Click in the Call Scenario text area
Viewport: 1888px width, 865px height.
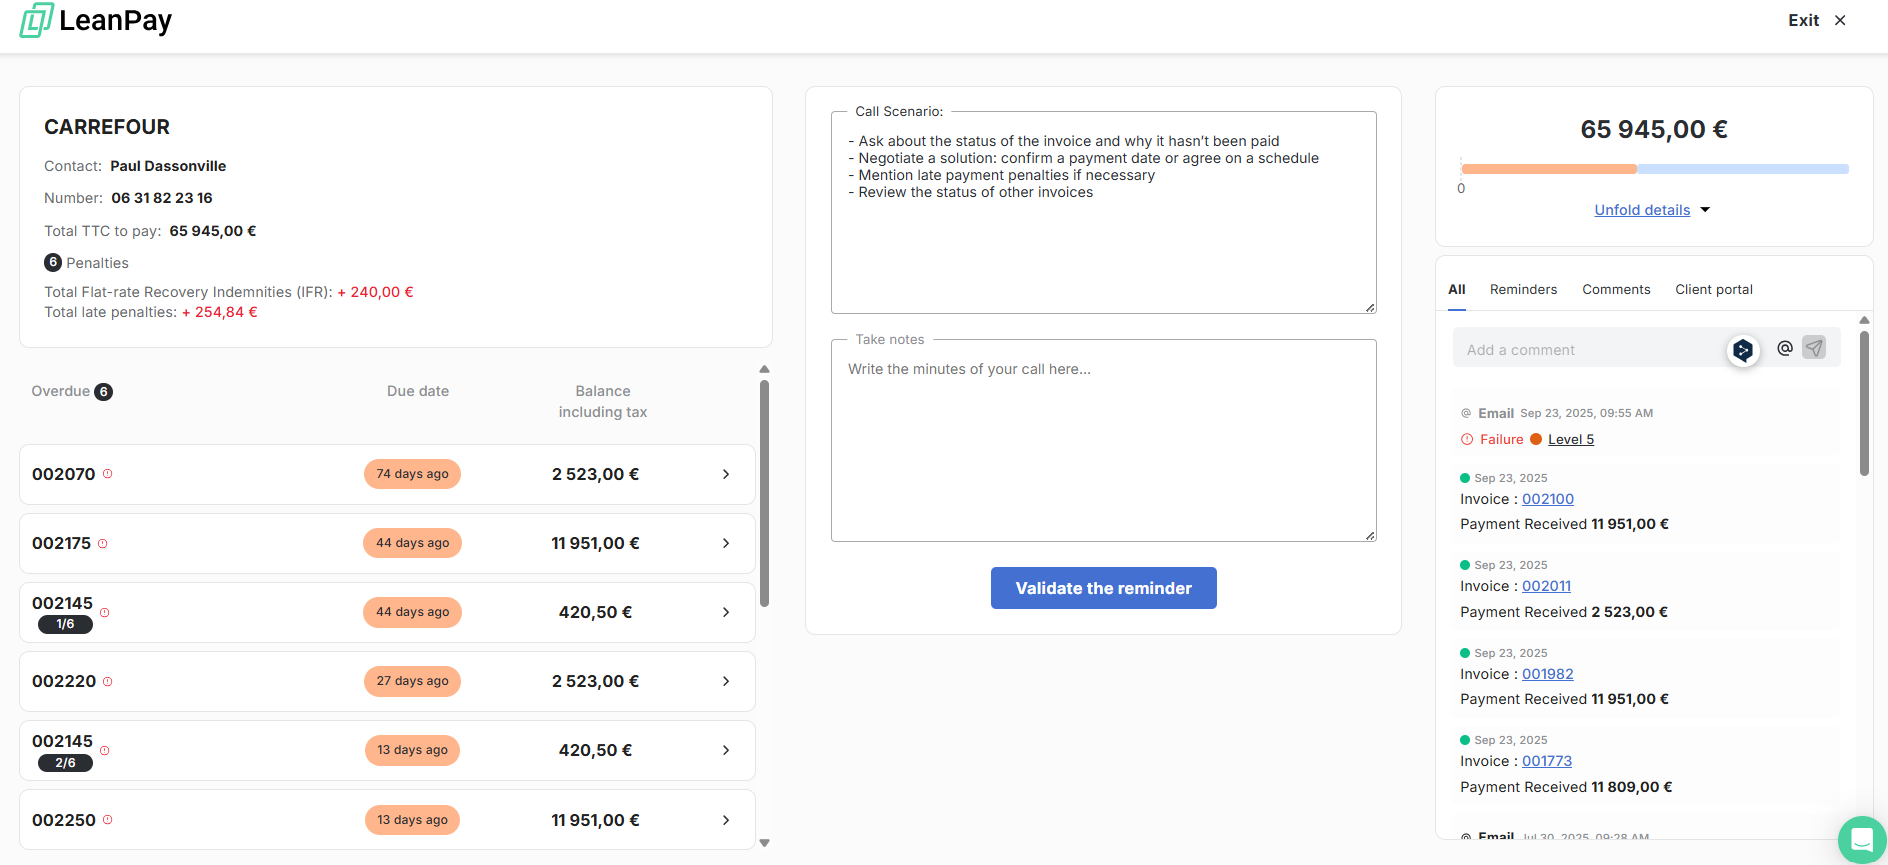coord(1104,213)
